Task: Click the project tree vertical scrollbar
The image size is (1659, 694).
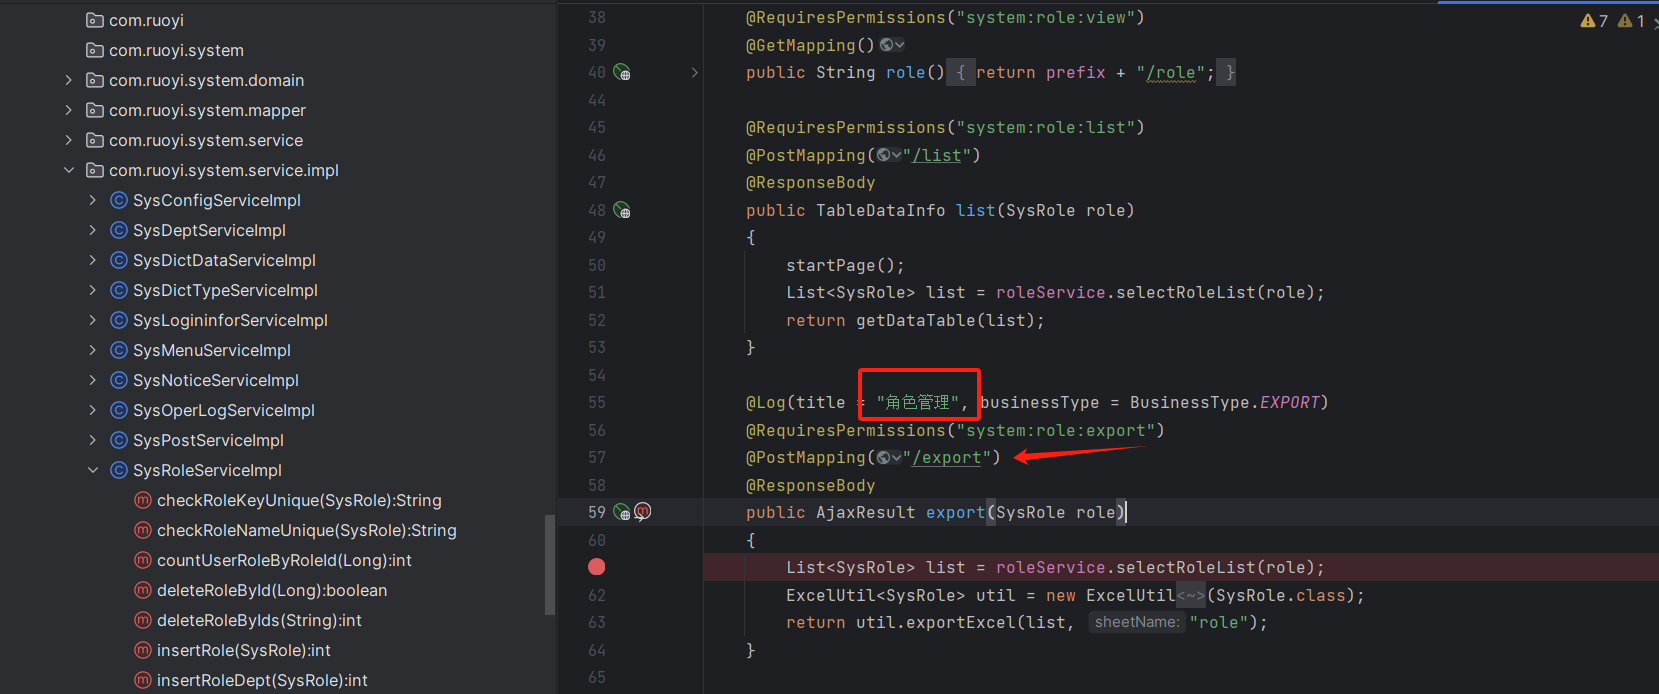Action: [x=549, y=565]
